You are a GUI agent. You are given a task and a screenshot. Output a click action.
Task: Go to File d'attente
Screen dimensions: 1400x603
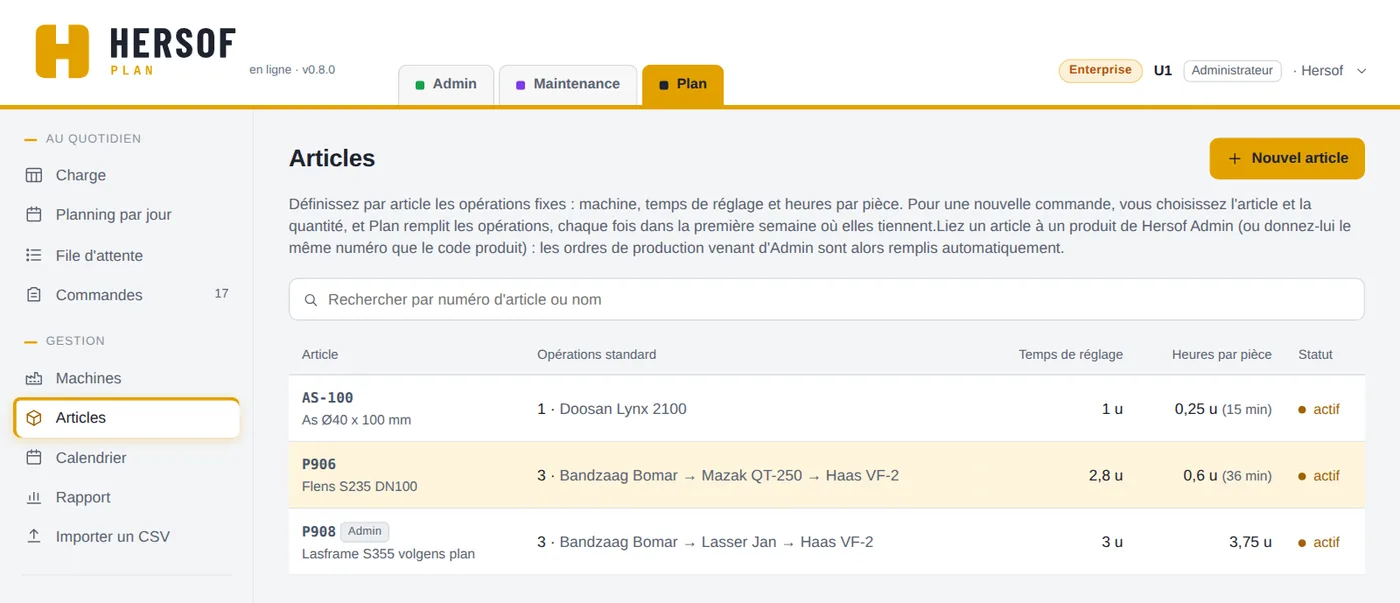[x=127, y=256]
